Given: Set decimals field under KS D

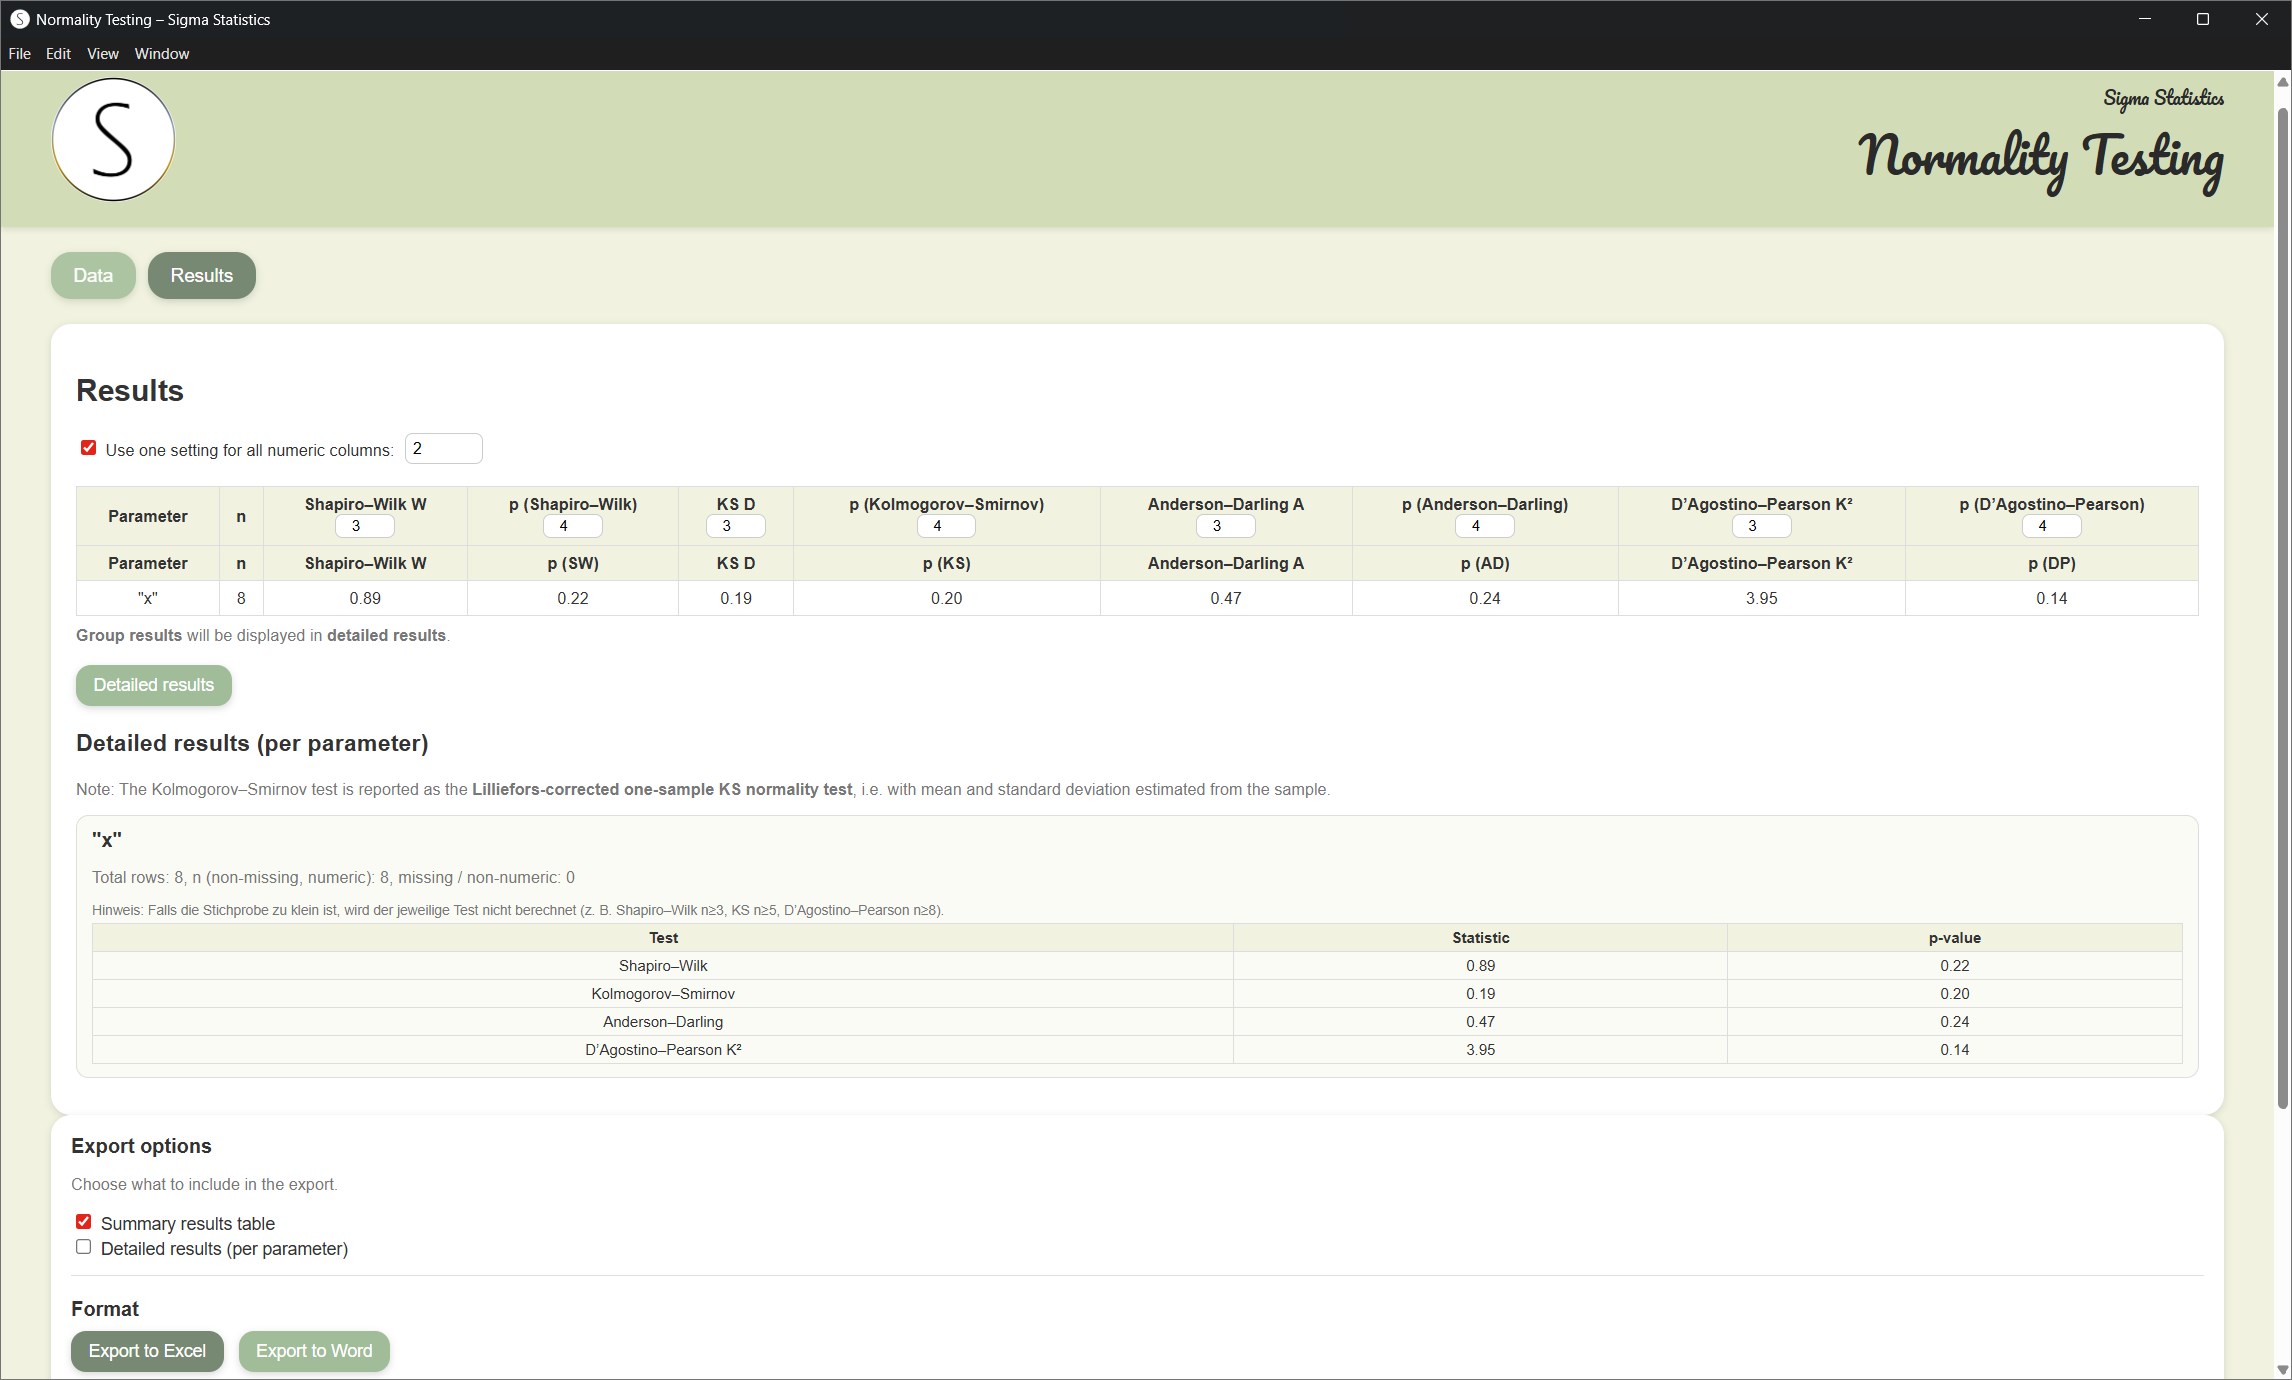Looking at the screenshot, I should [x=736, y=526].
